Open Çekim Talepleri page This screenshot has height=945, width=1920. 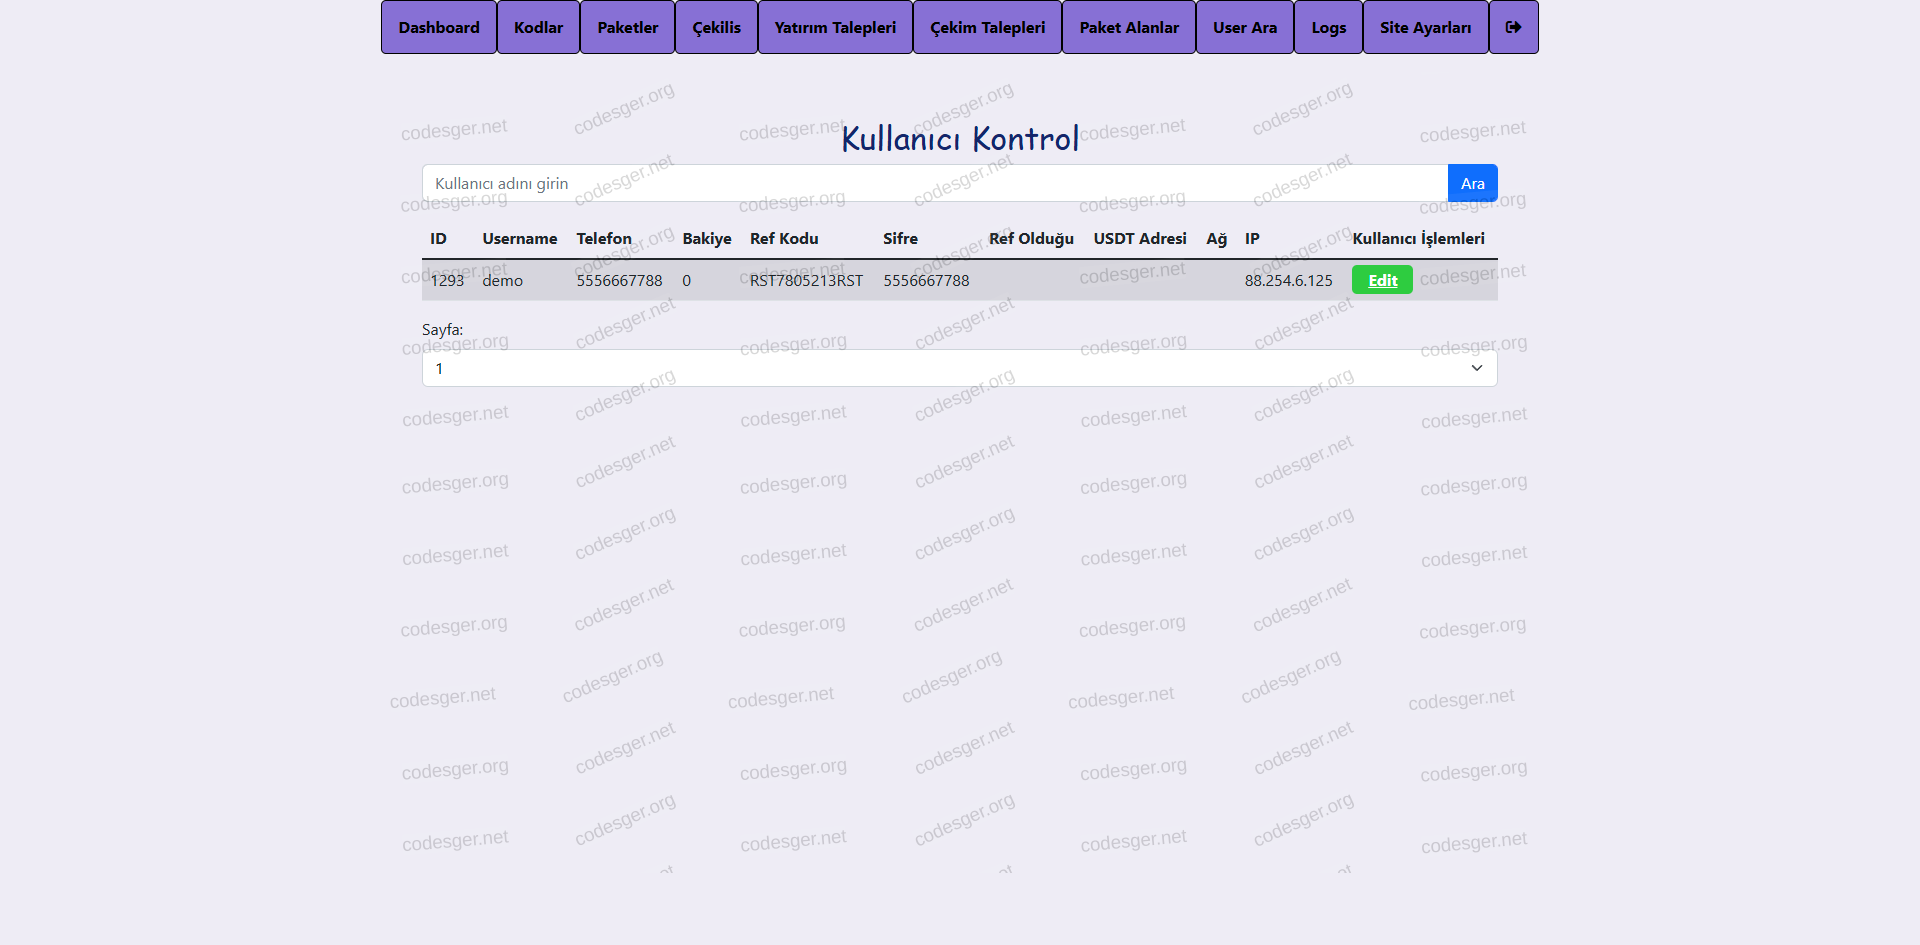[987, 27]
